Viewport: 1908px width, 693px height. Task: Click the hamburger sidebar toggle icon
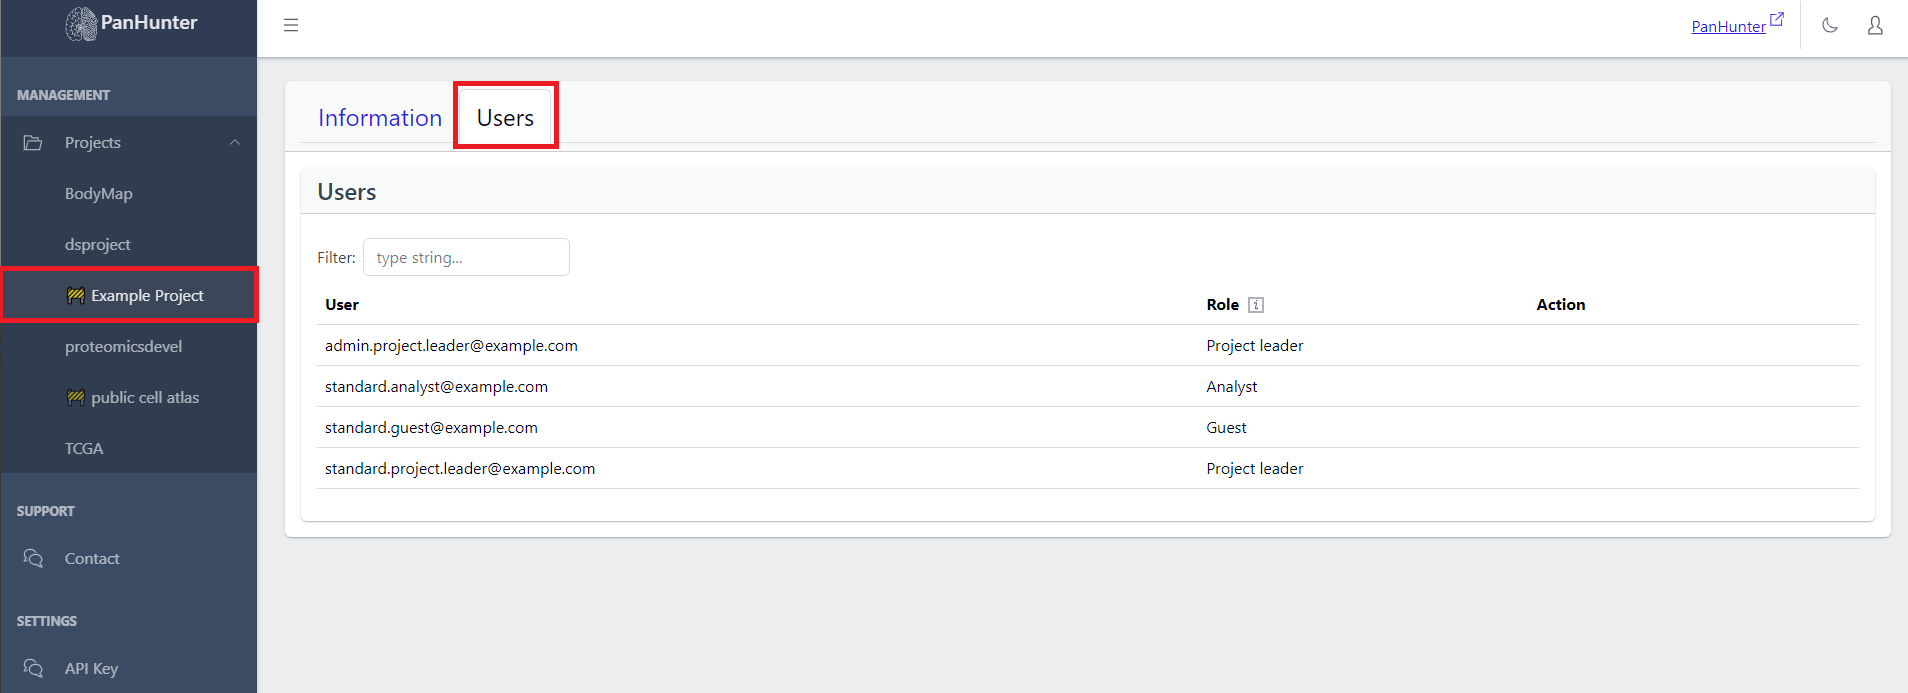coord(291,25)
